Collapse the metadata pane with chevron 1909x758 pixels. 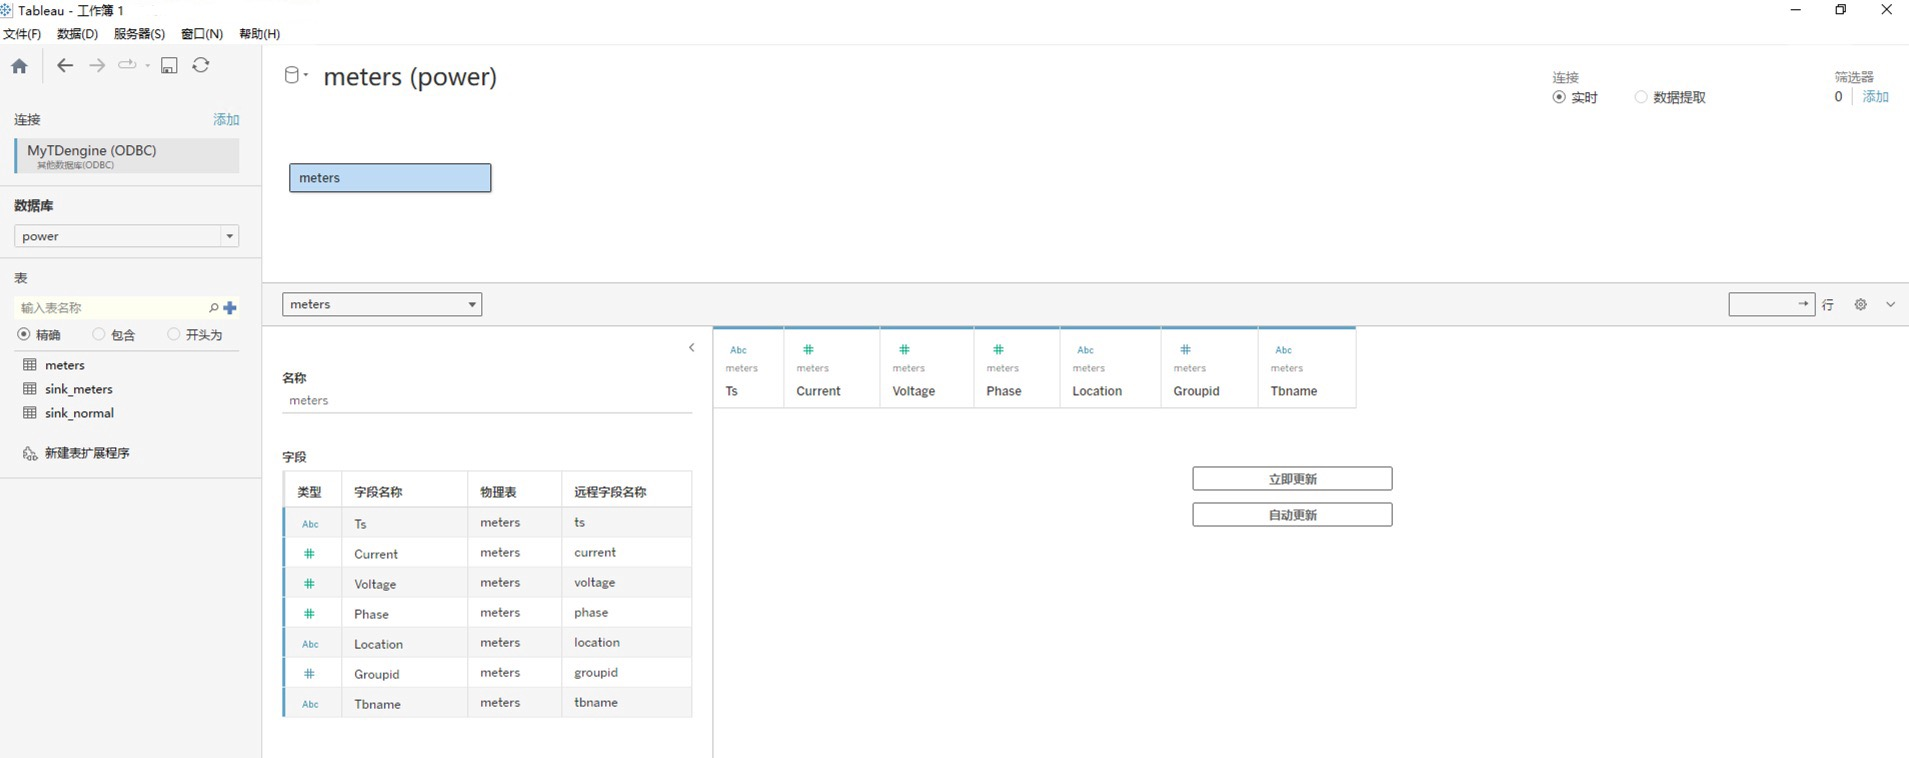(x=691, y=348)
